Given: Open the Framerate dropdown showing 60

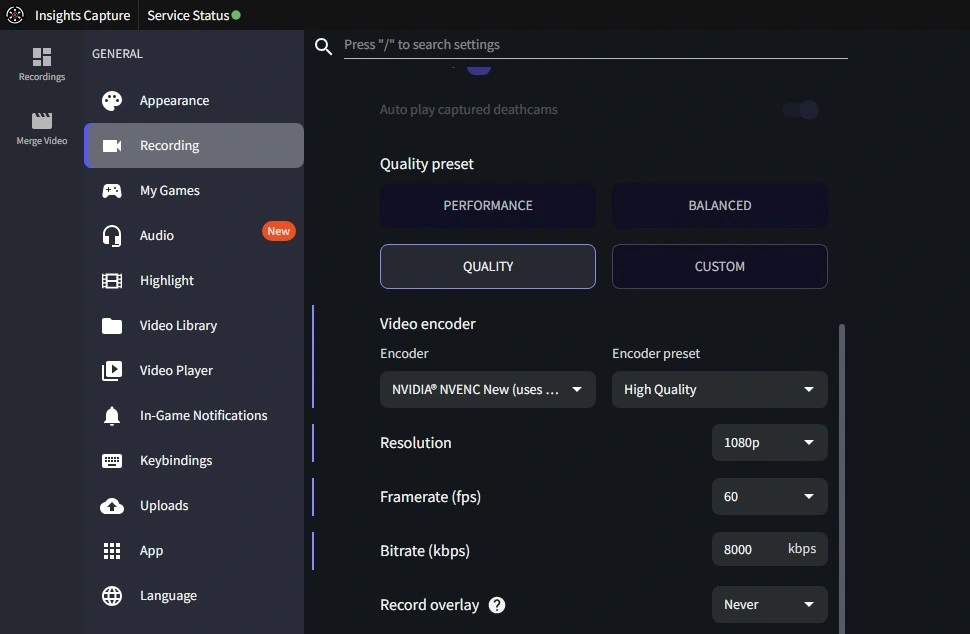Looking at the screenshot, I should pos(769,496).
